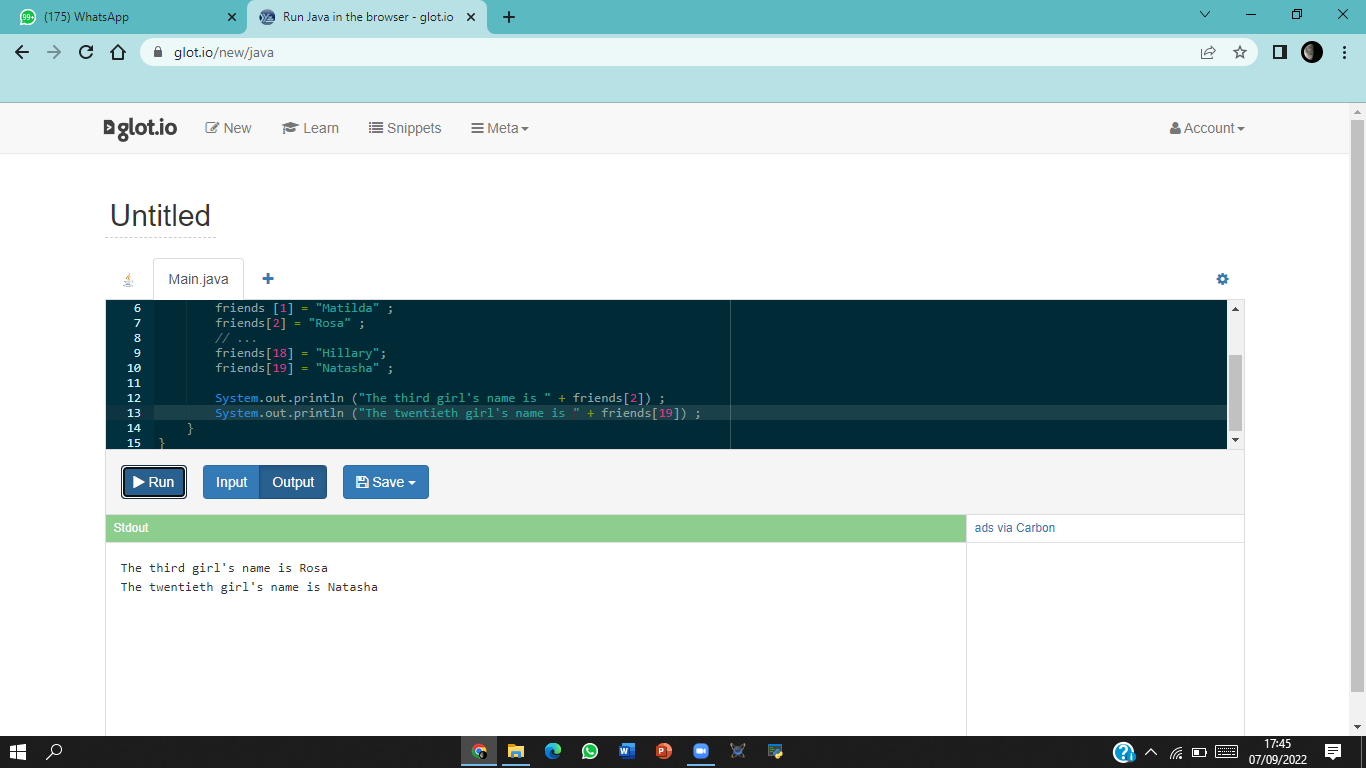Image resolution: width=1366 pixels, height=768 pixels.
Task: Open WhatsApp from the taskbar
Action: [590, 751]
